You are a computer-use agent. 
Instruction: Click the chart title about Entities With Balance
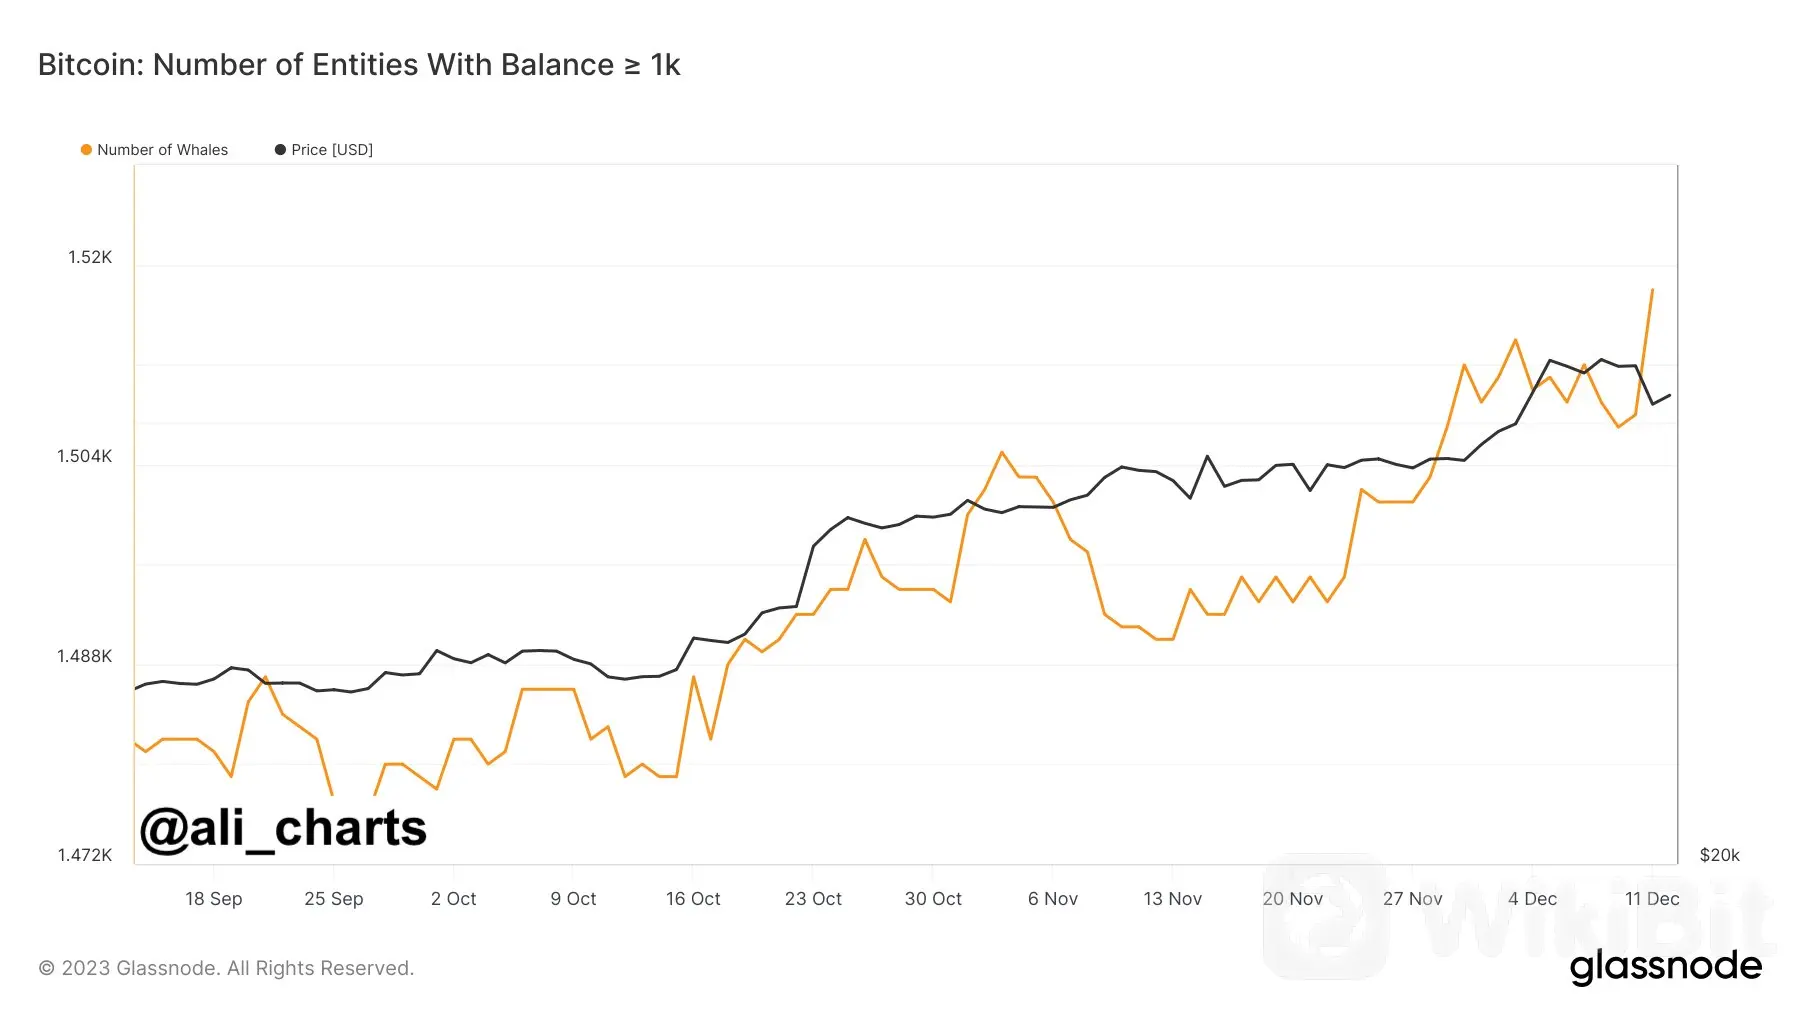(359, 65)
